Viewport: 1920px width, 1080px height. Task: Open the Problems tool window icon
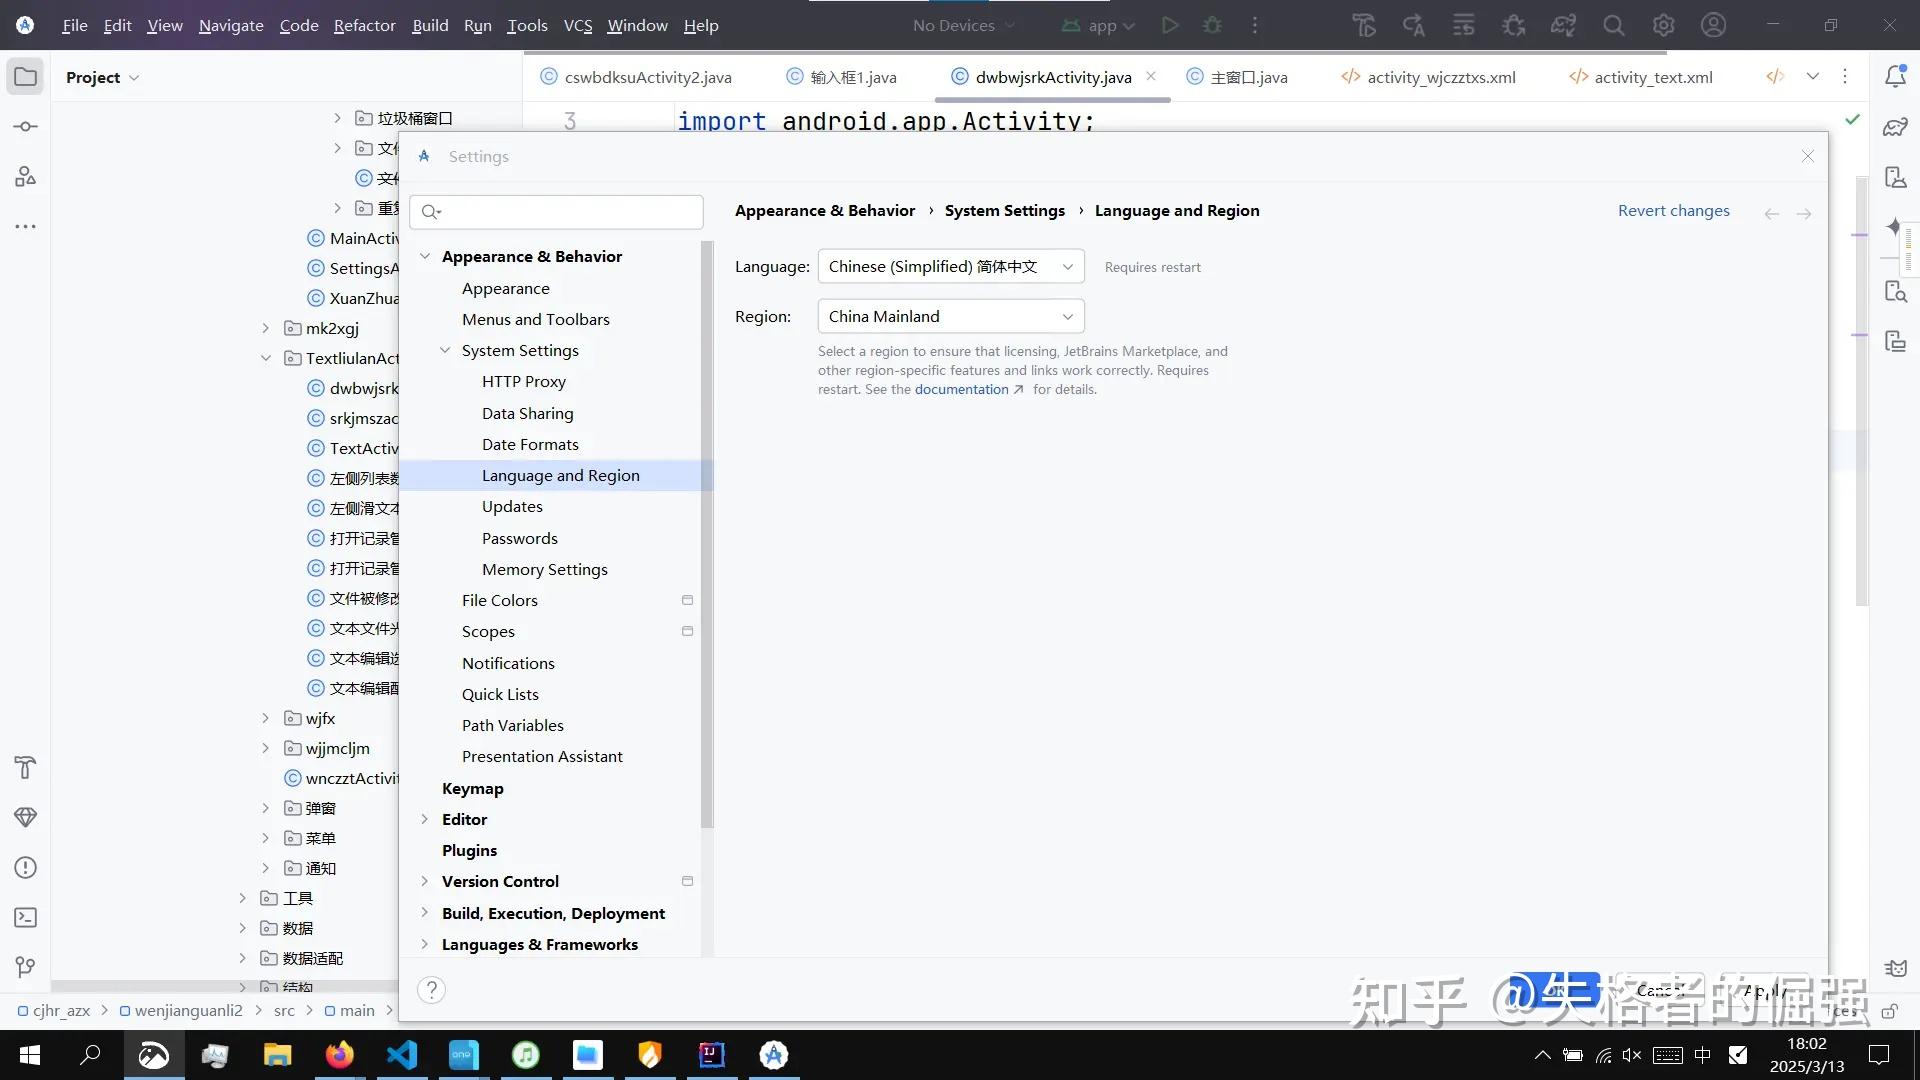[x=26, y=867]
